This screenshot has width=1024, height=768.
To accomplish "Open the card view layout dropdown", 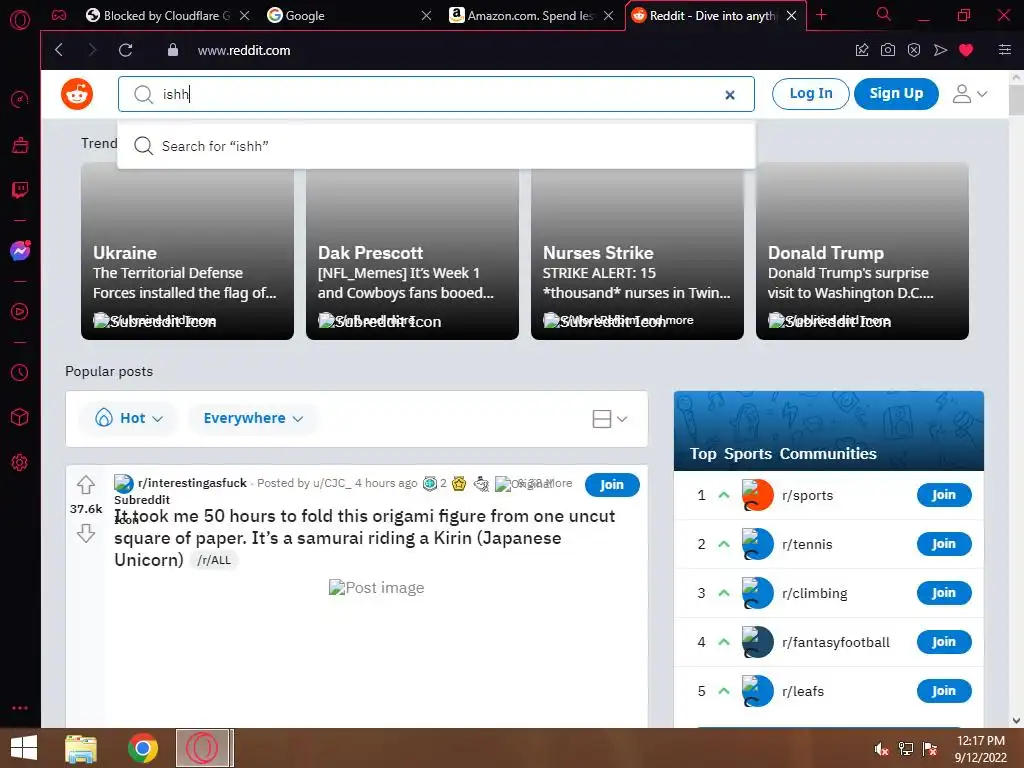I will point(609,419).
